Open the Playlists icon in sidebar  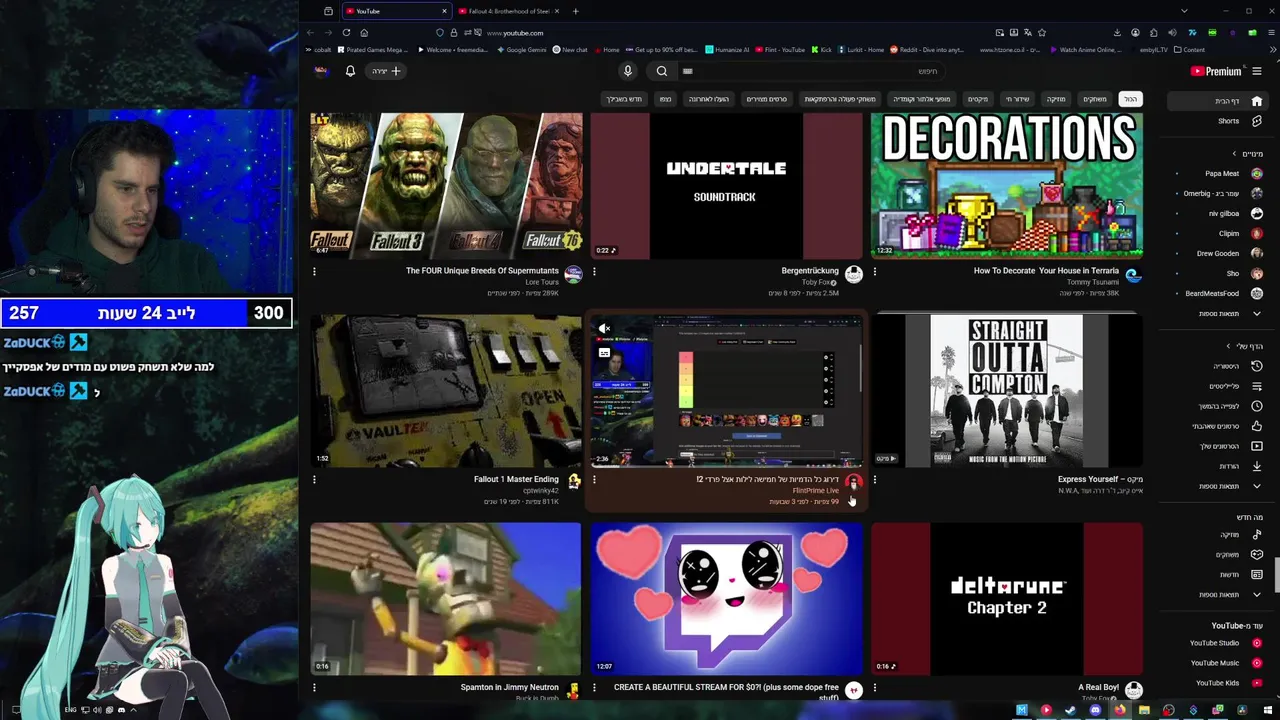pyautogui.click(x=1257, y=386)
